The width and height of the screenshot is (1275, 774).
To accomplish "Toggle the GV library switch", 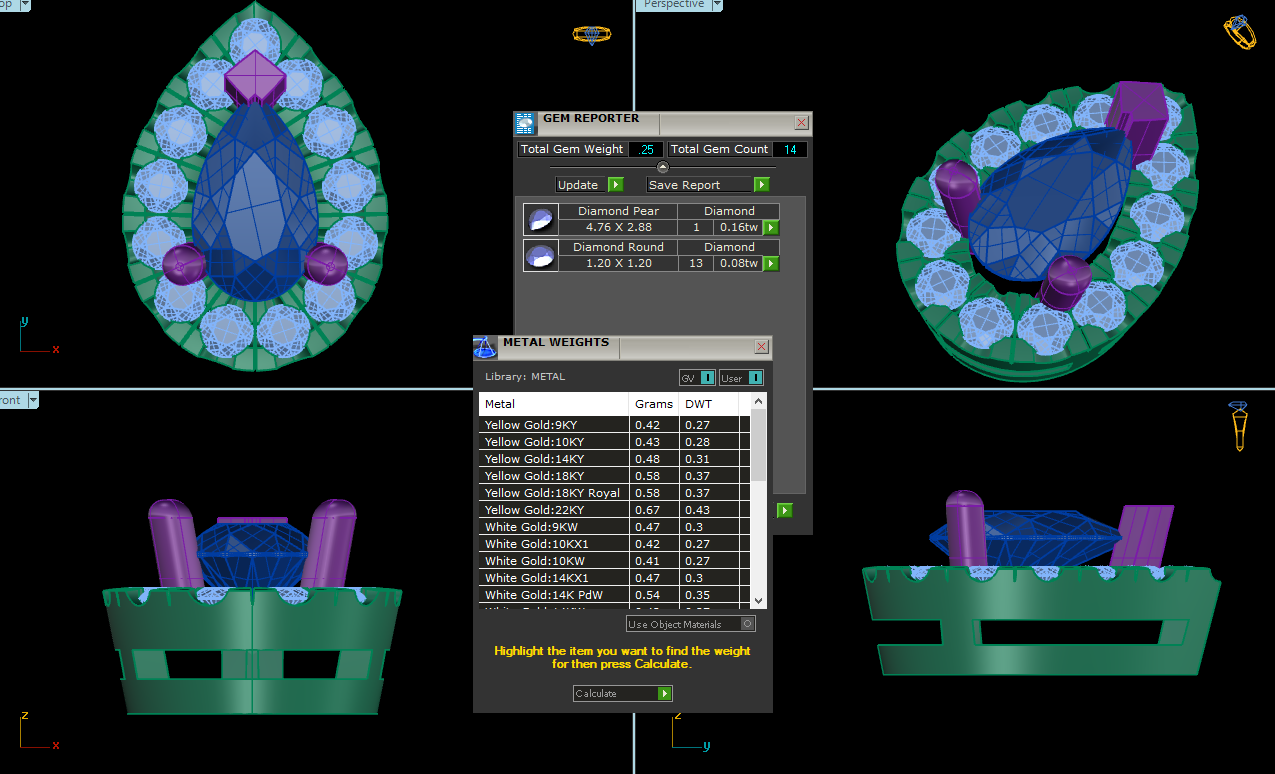I will [x=706, y=377].
